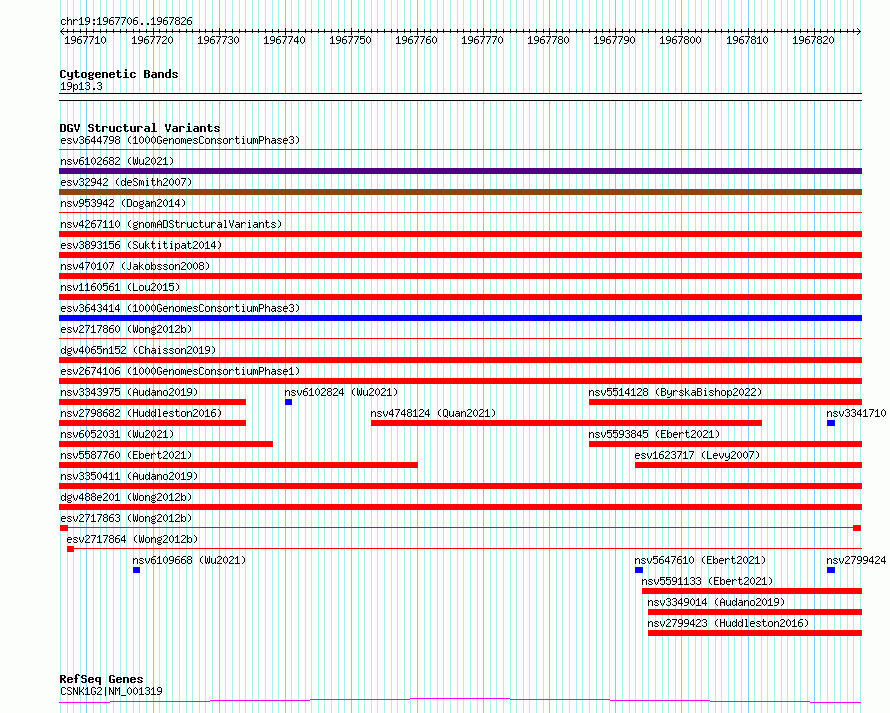
Task: Select the nsv2799423 (Huddleston2016) red bar
Action: pyautogui.click(x=755, y=633)
